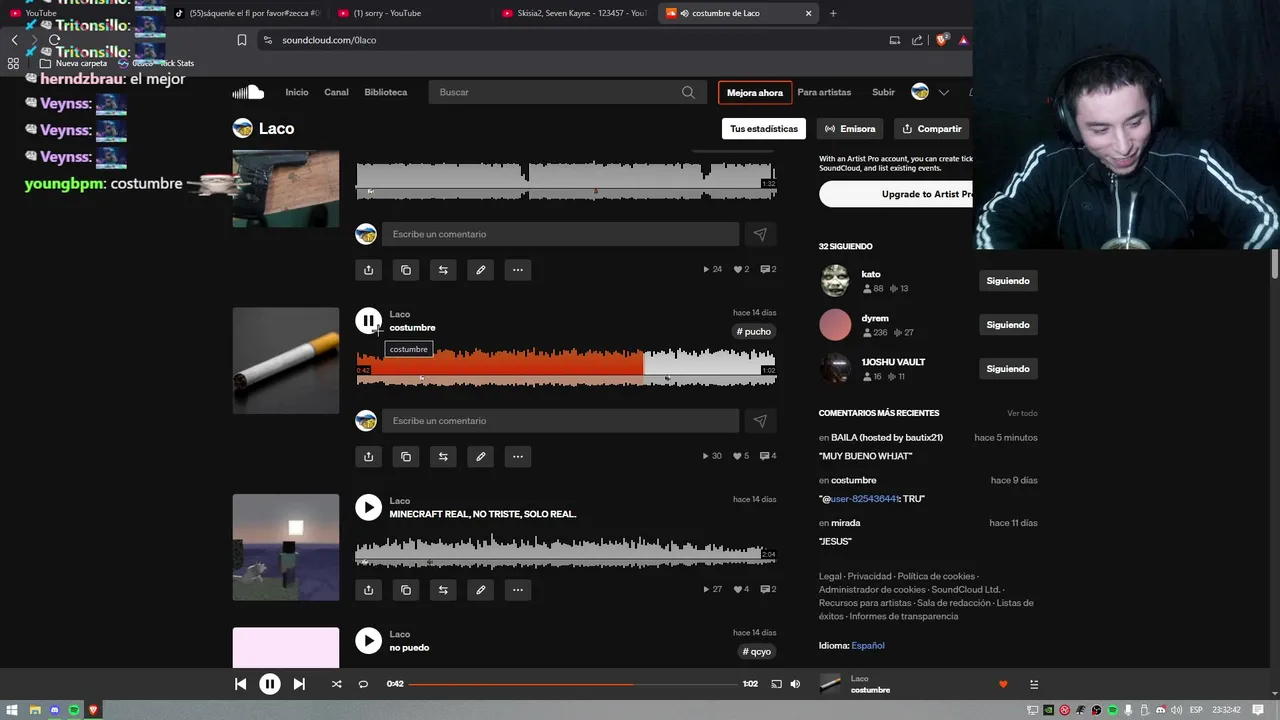Click comment field under costumbre track
Screen dimensions: 1280x720
(x=560, y=421)
